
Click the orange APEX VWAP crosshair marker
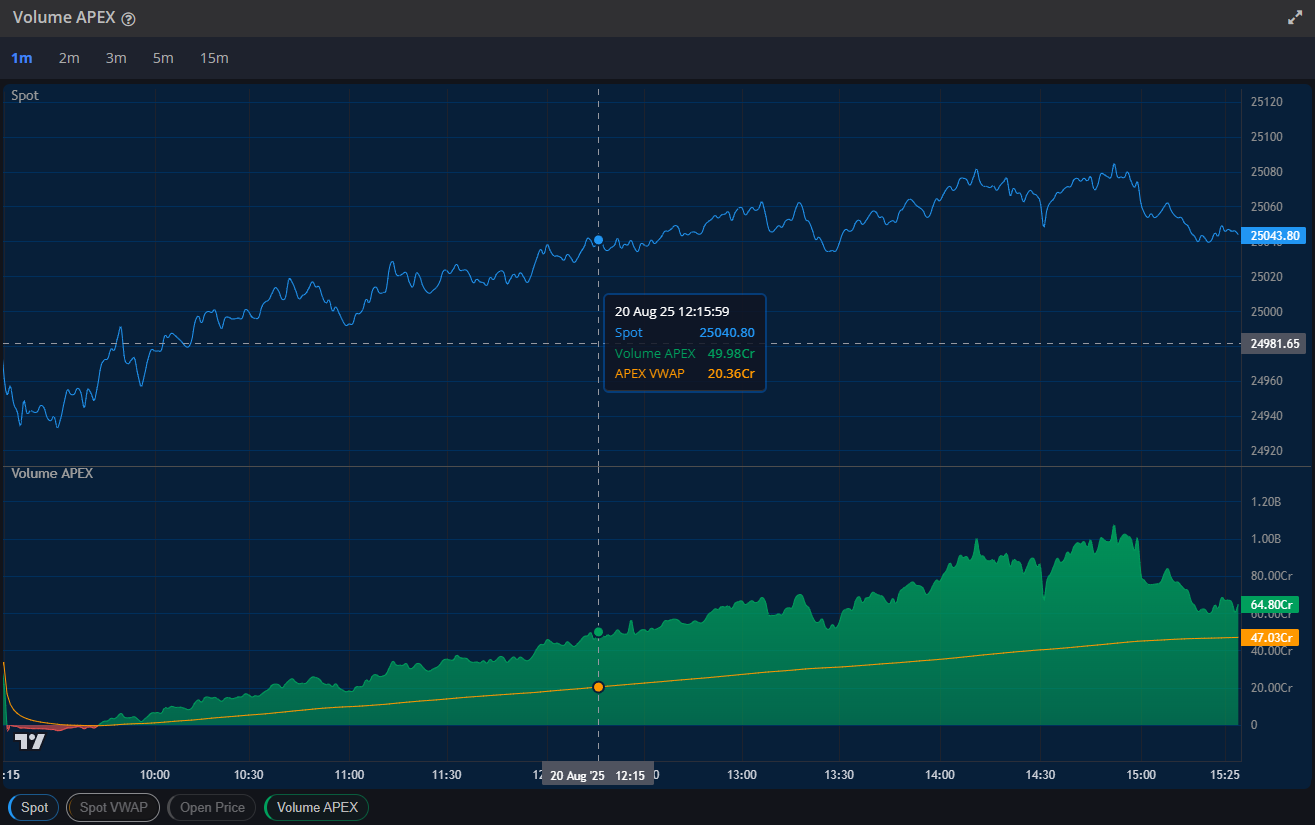point(598,687)
